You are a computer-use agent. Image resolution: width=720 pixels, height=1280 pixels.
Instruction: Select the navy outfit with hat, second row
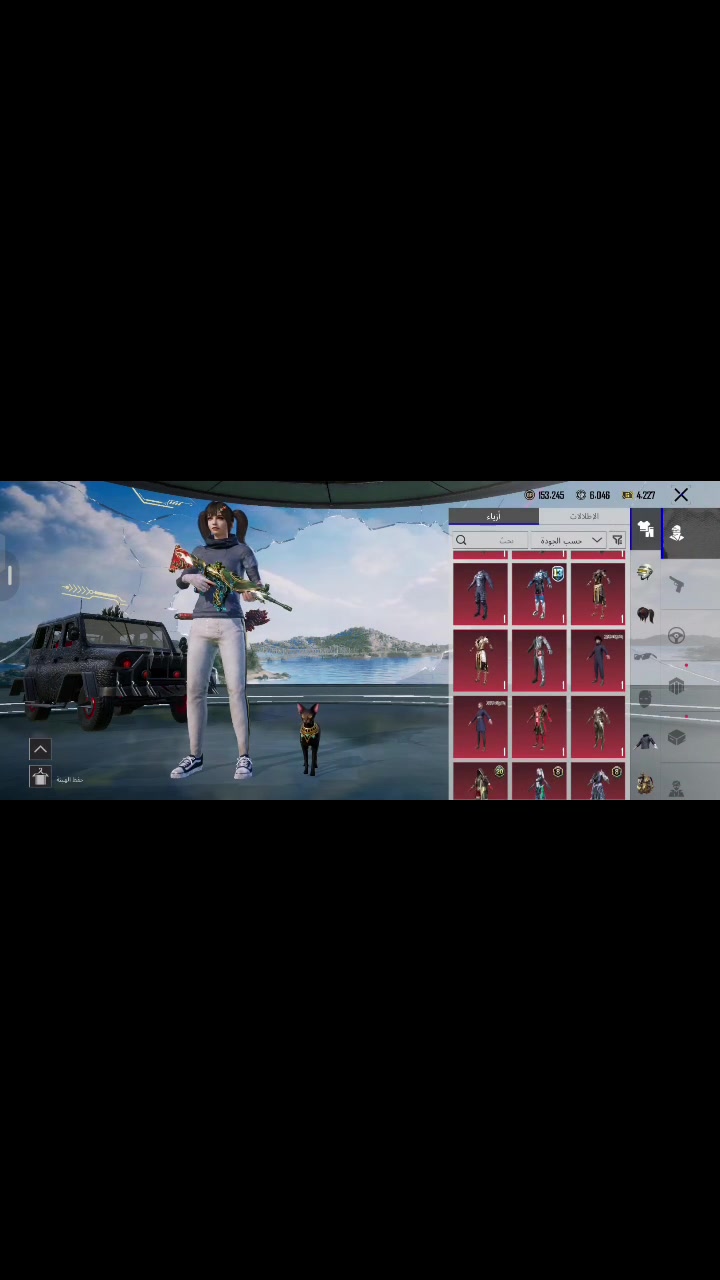[x=598, y=661]
